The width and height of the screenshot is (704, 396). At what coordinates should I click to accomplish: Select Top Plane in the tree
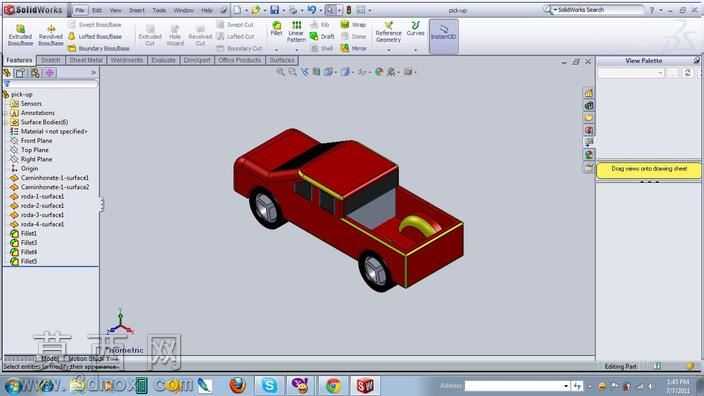(34, 150)
